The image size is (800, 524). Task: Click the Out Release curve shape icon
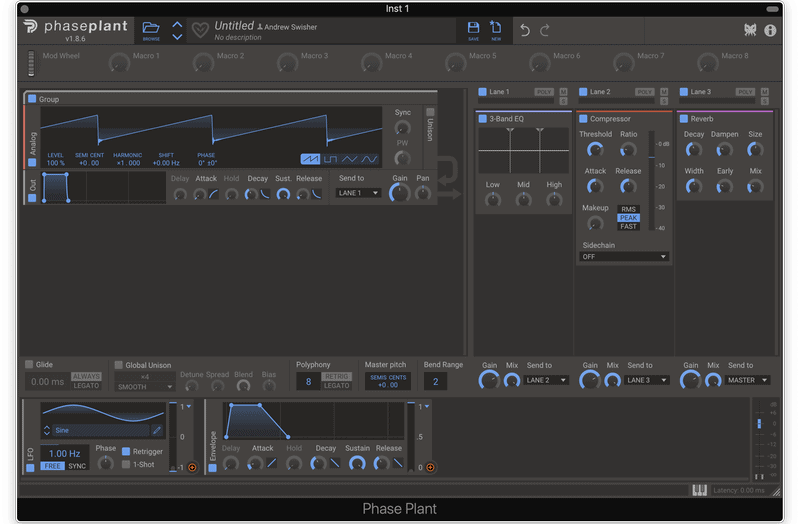317,194
